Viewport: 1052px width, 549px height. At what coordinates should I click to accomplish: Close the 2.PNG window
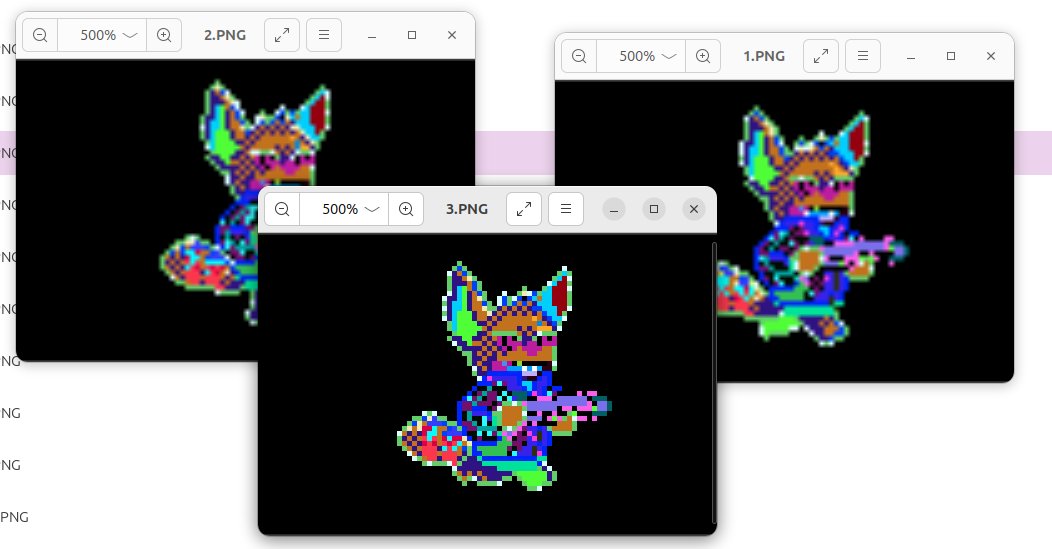tap(452, 35)
